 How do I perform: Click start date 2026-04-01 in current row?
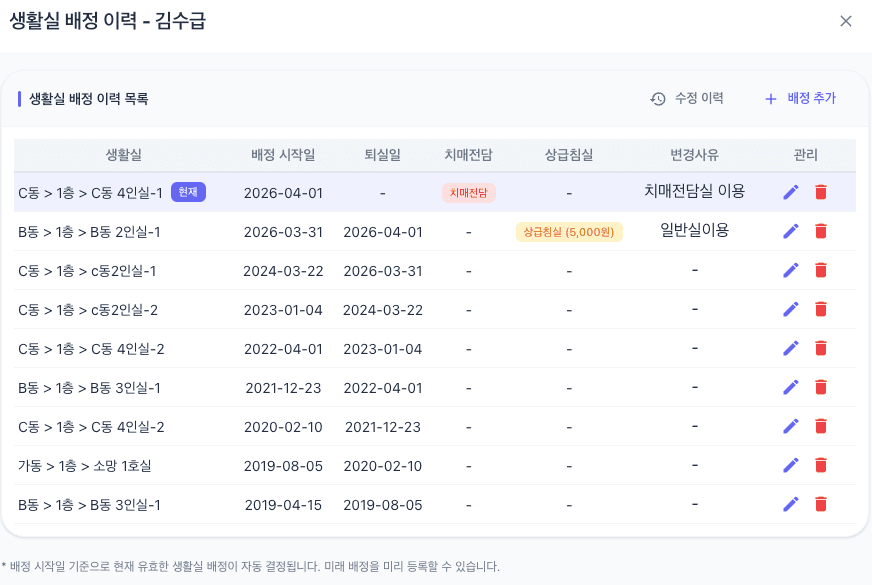point(283,193)
